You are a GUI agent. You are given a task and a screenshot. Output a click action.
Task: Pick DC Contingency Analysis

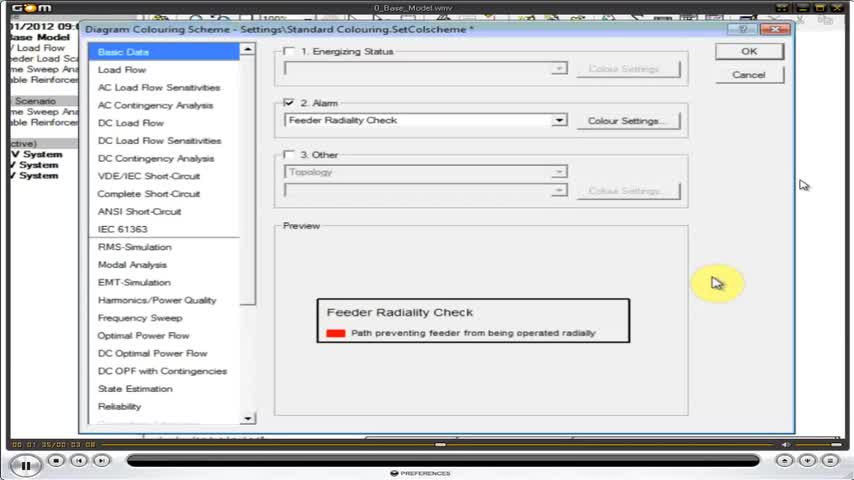[x=156, y=159]
